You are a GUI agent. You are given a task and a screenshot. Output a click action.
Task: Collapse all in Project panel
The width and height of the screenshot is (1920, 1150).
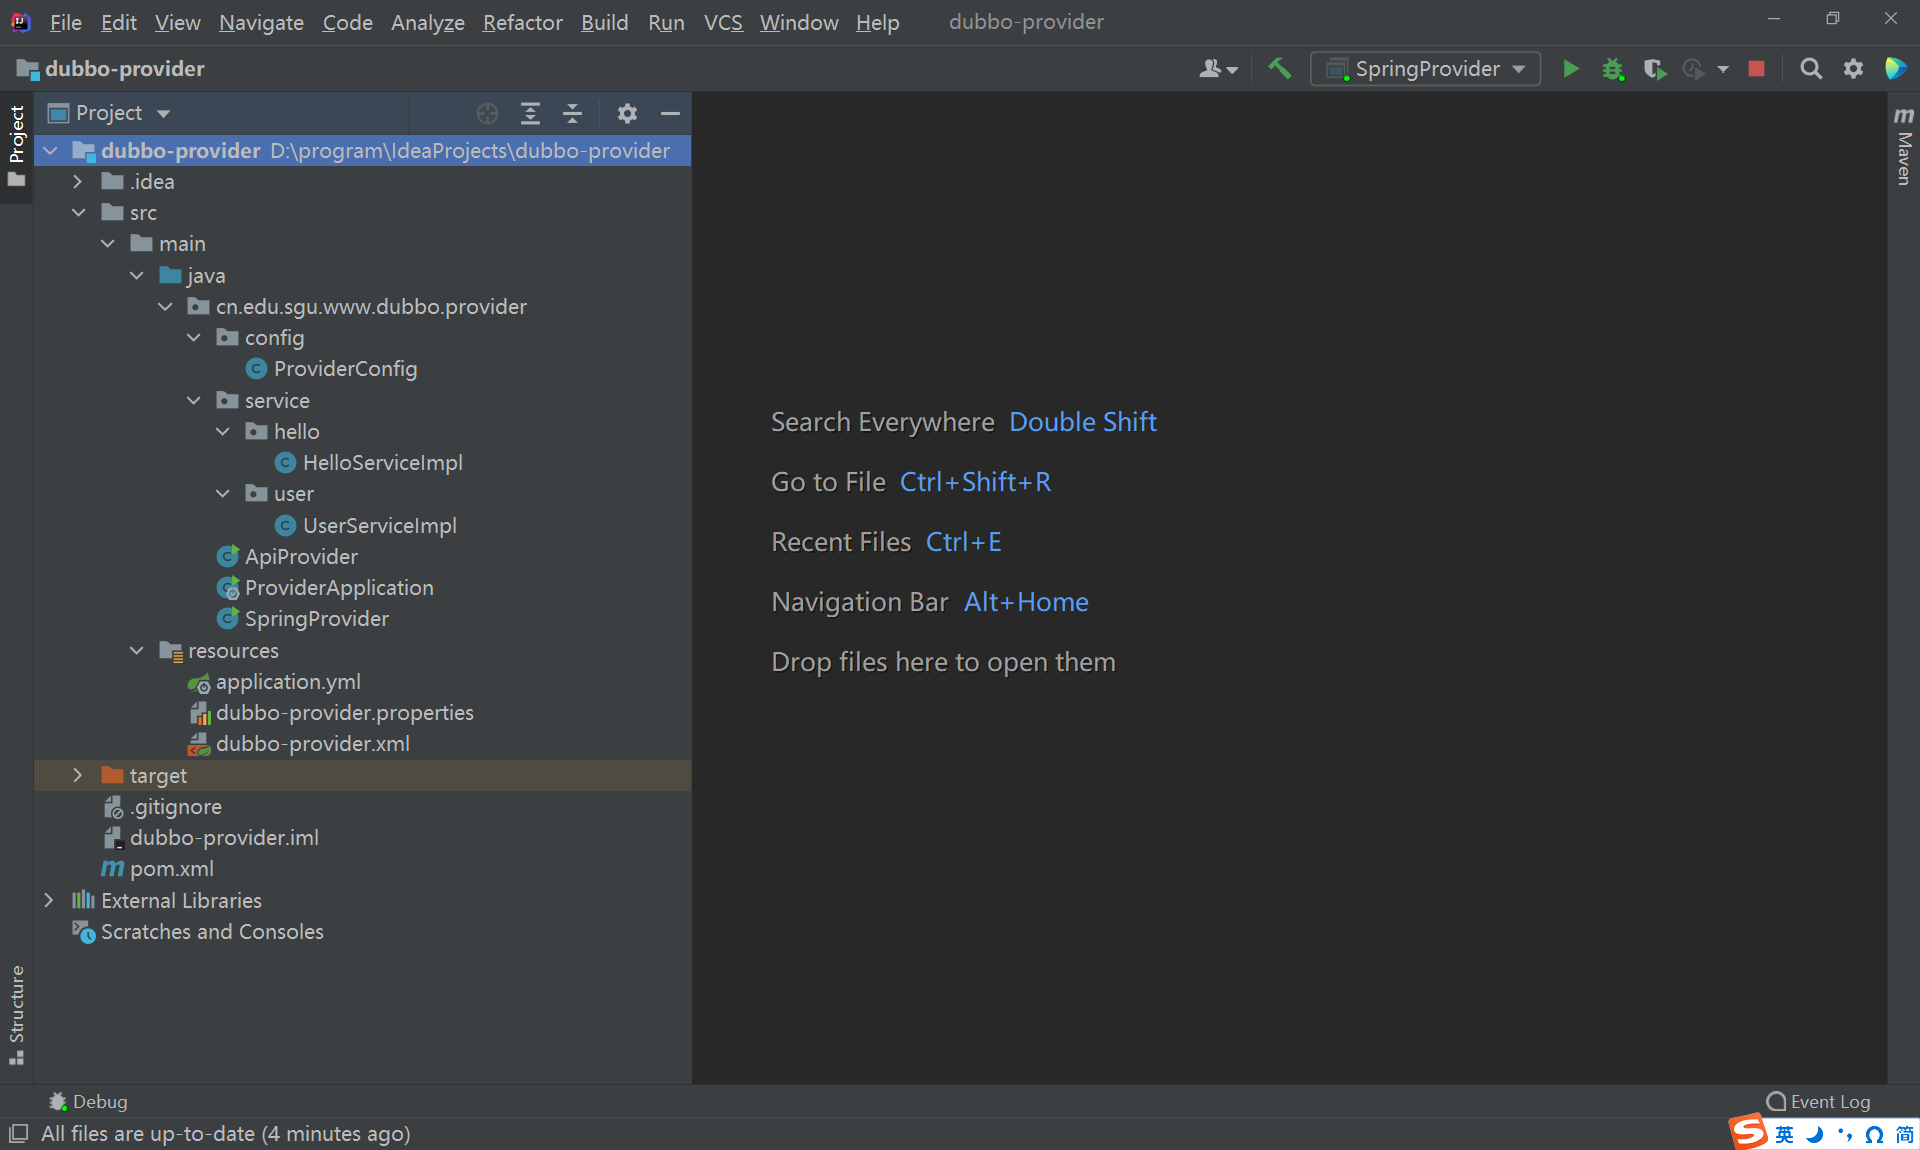click(572, 114)
